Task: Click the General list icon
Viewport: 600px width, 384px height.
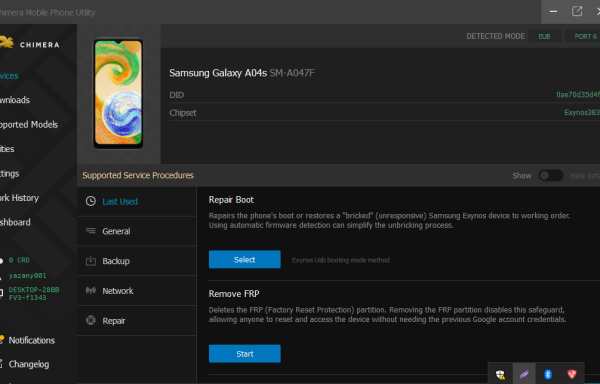Action: (91, 231)
